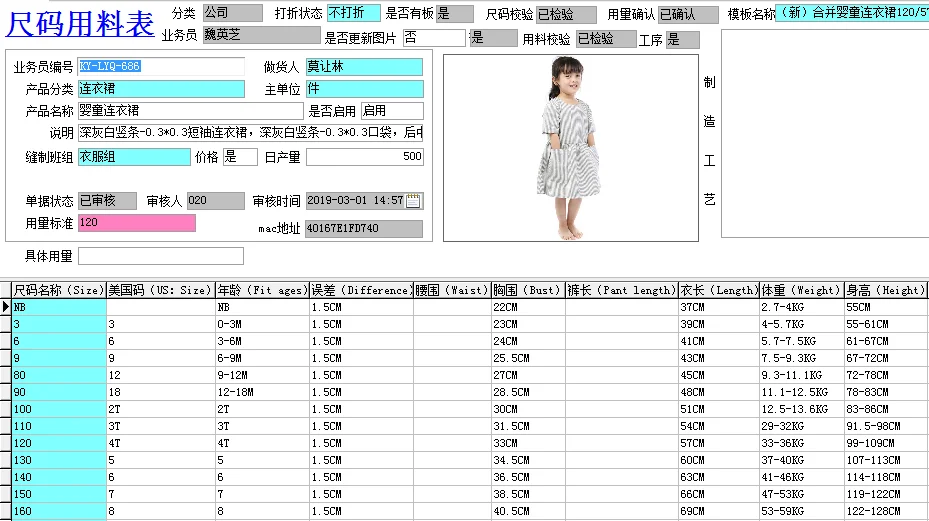Click the fit ages cell 0-3M
This screenshot has width=929, height=521.
262,324
